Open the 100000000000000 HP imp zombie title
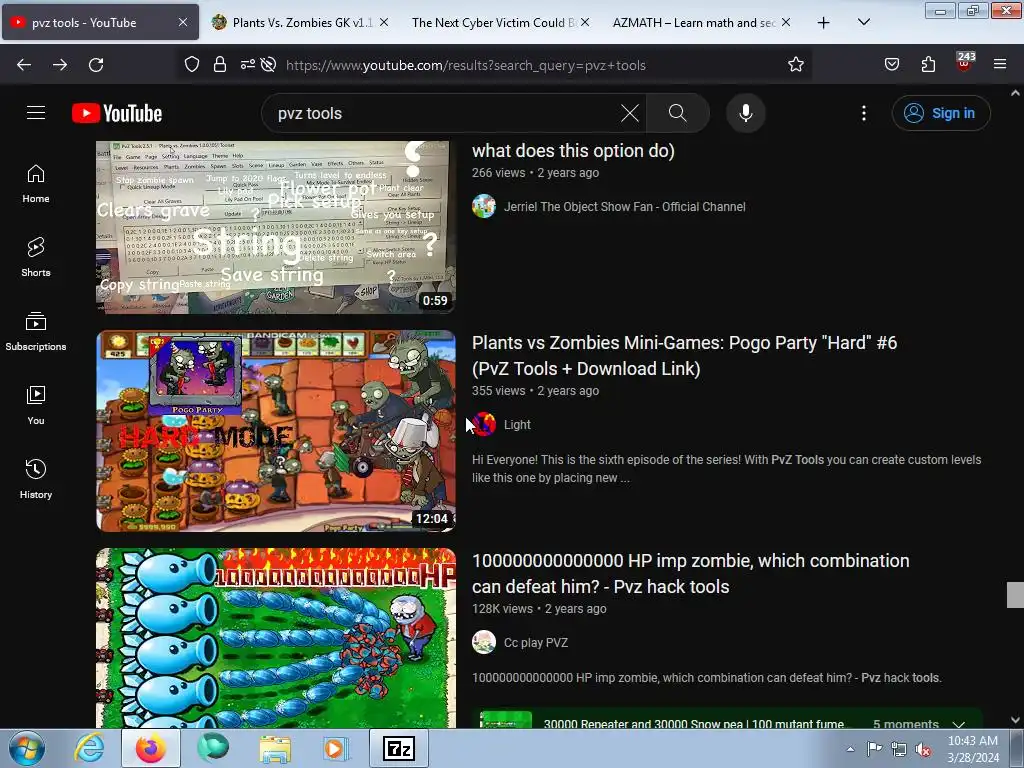This screenshot has width=1024, height=768. 690,573
